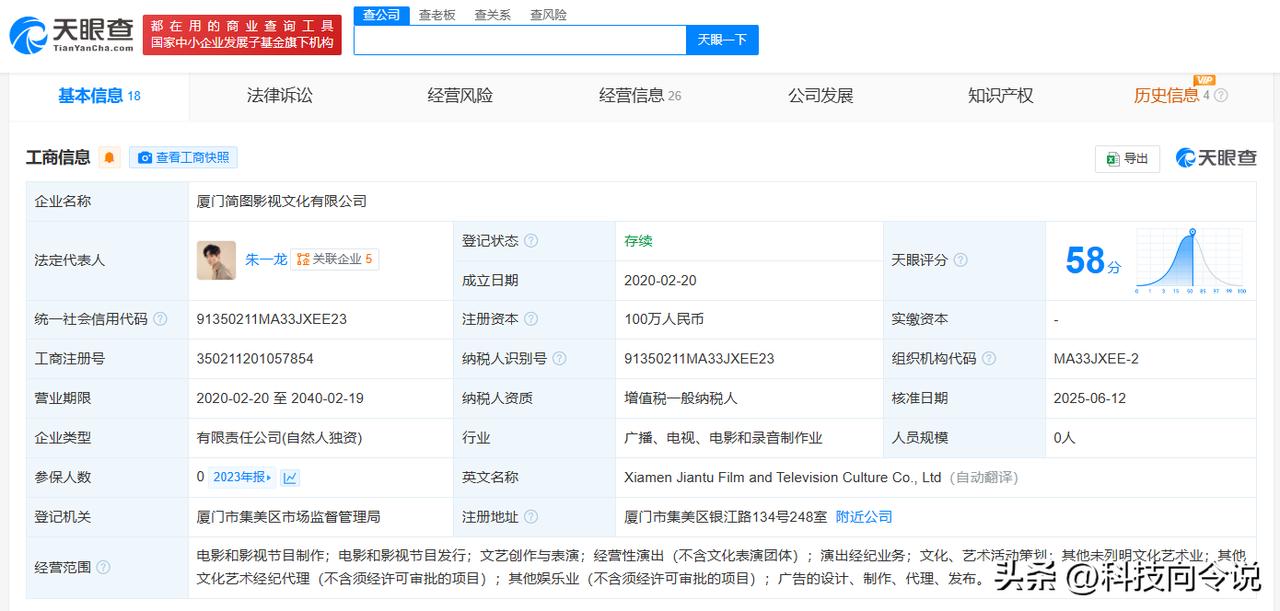
Task: Open the 历史信息 VIP tab
Action: pyautogui.click(x=1172, y=96)
